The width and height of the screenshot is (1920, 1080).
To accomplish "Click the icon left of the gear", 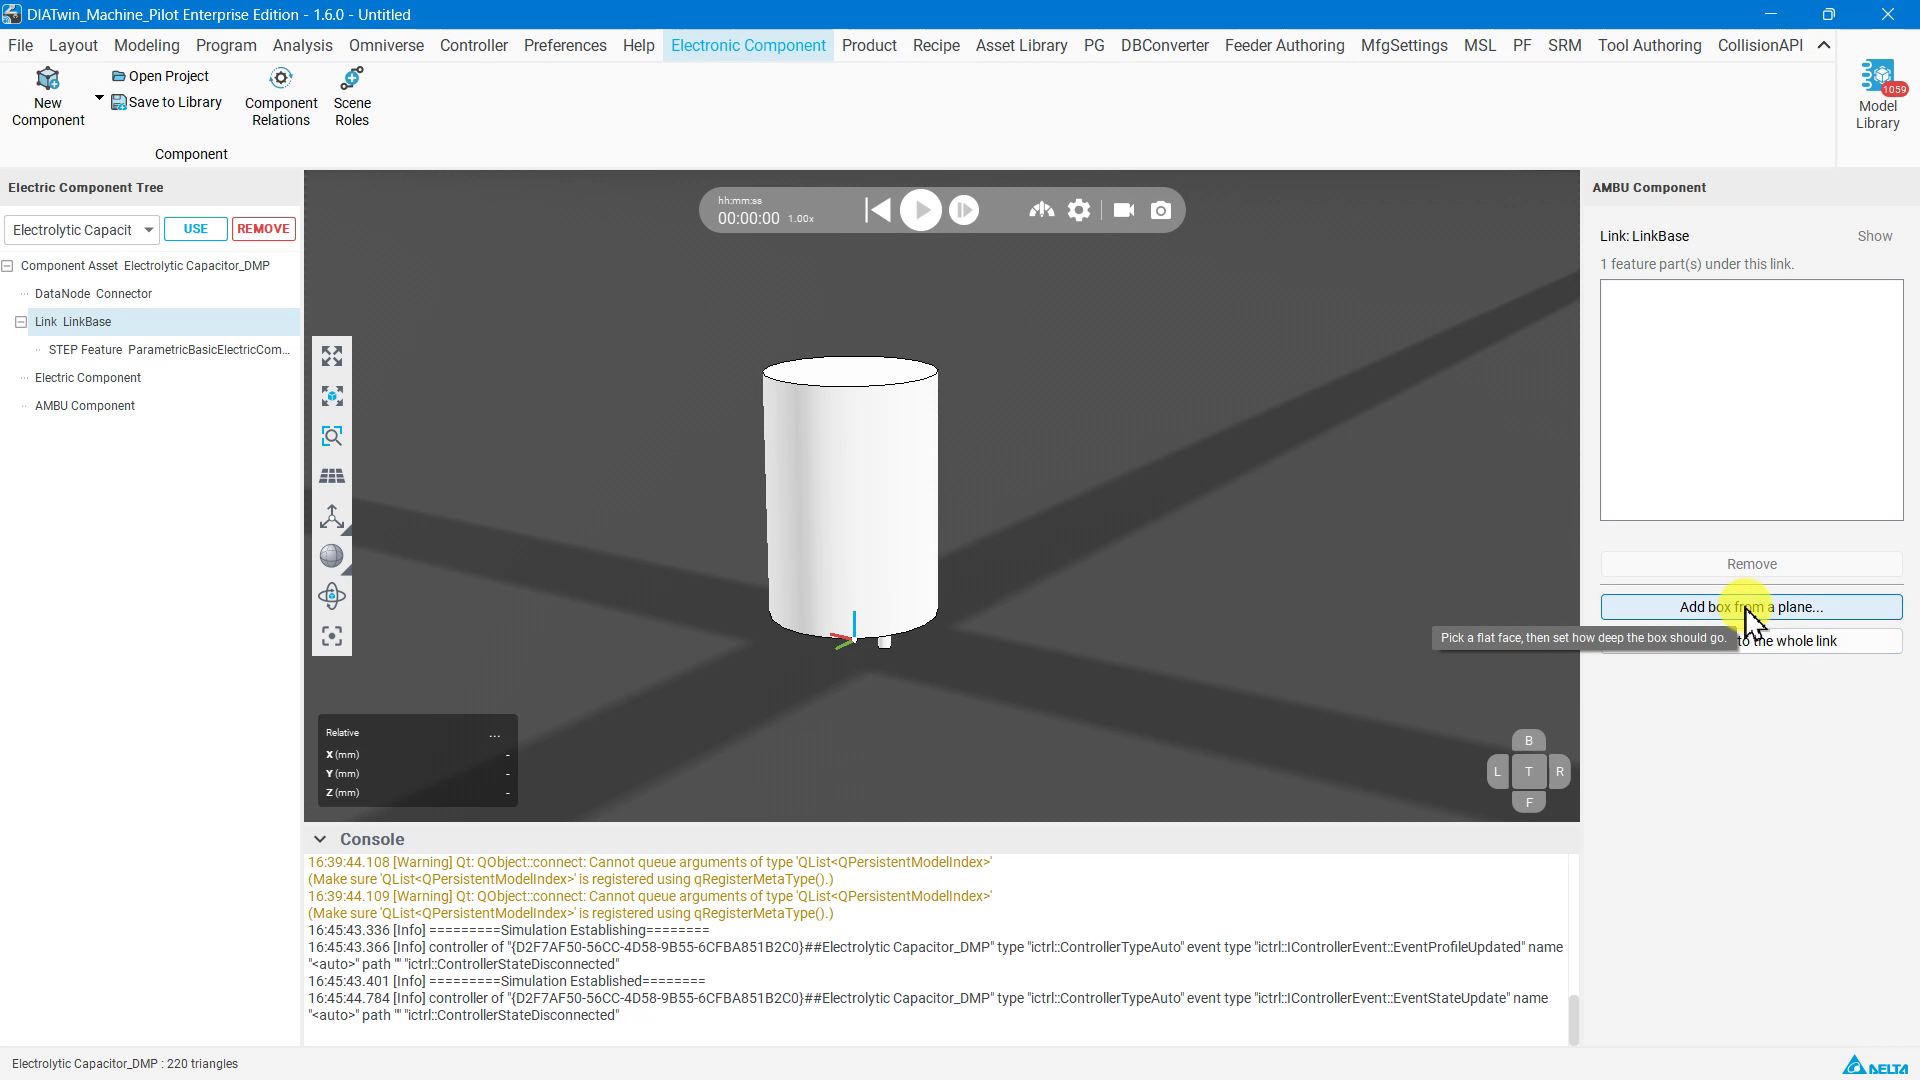I will (x=1041, y=210).
